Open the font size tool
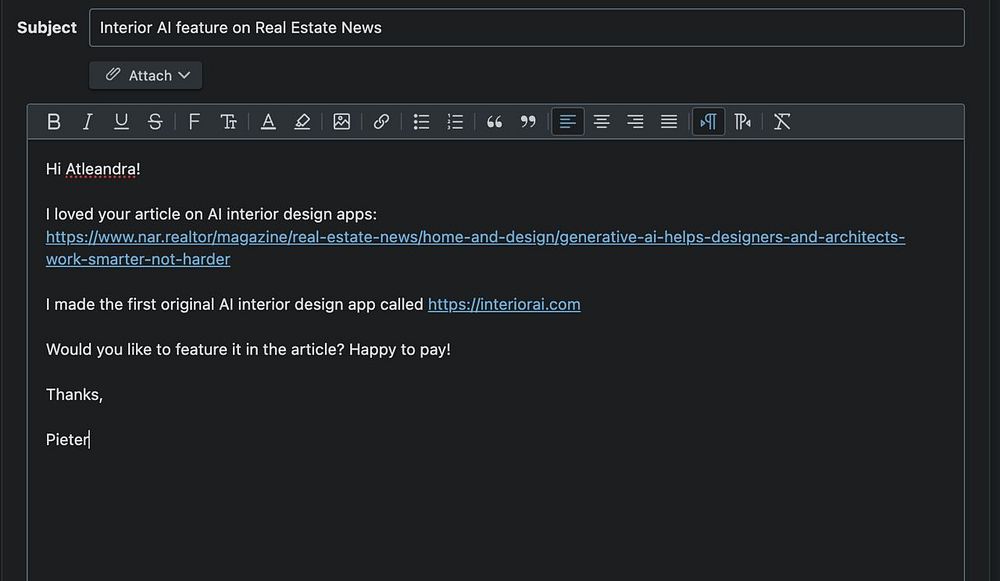1000x581 pixels. click(228, 122)
